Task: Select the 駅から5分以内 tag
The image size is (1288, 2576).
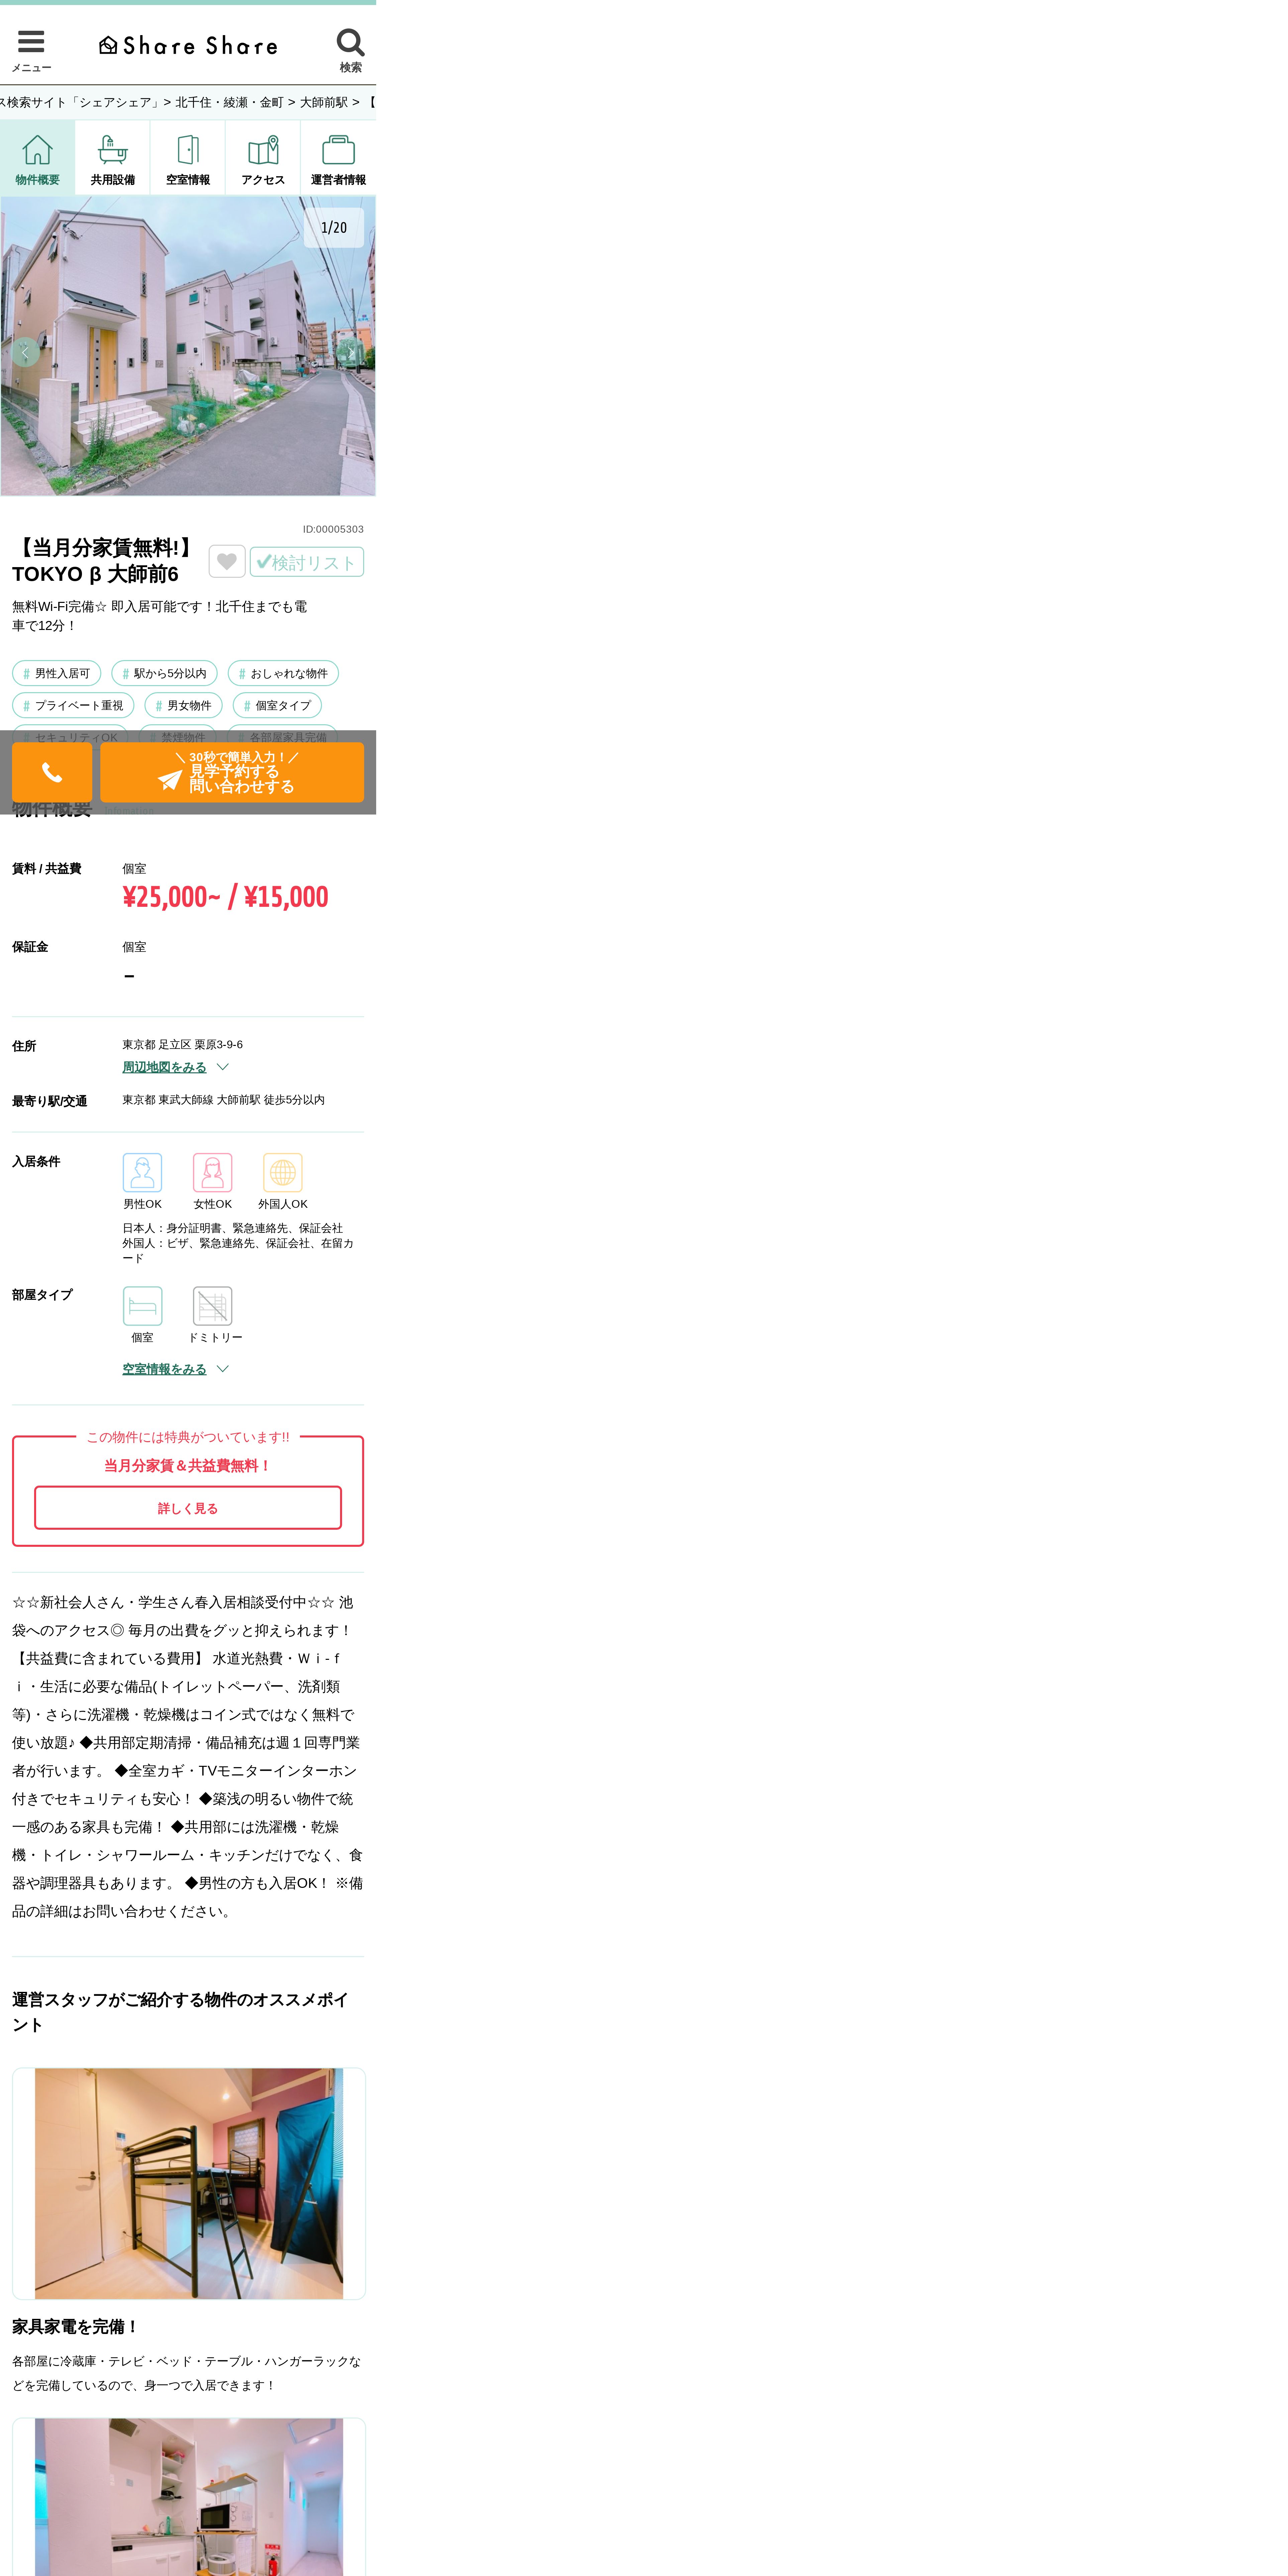Action: [164, 673]
